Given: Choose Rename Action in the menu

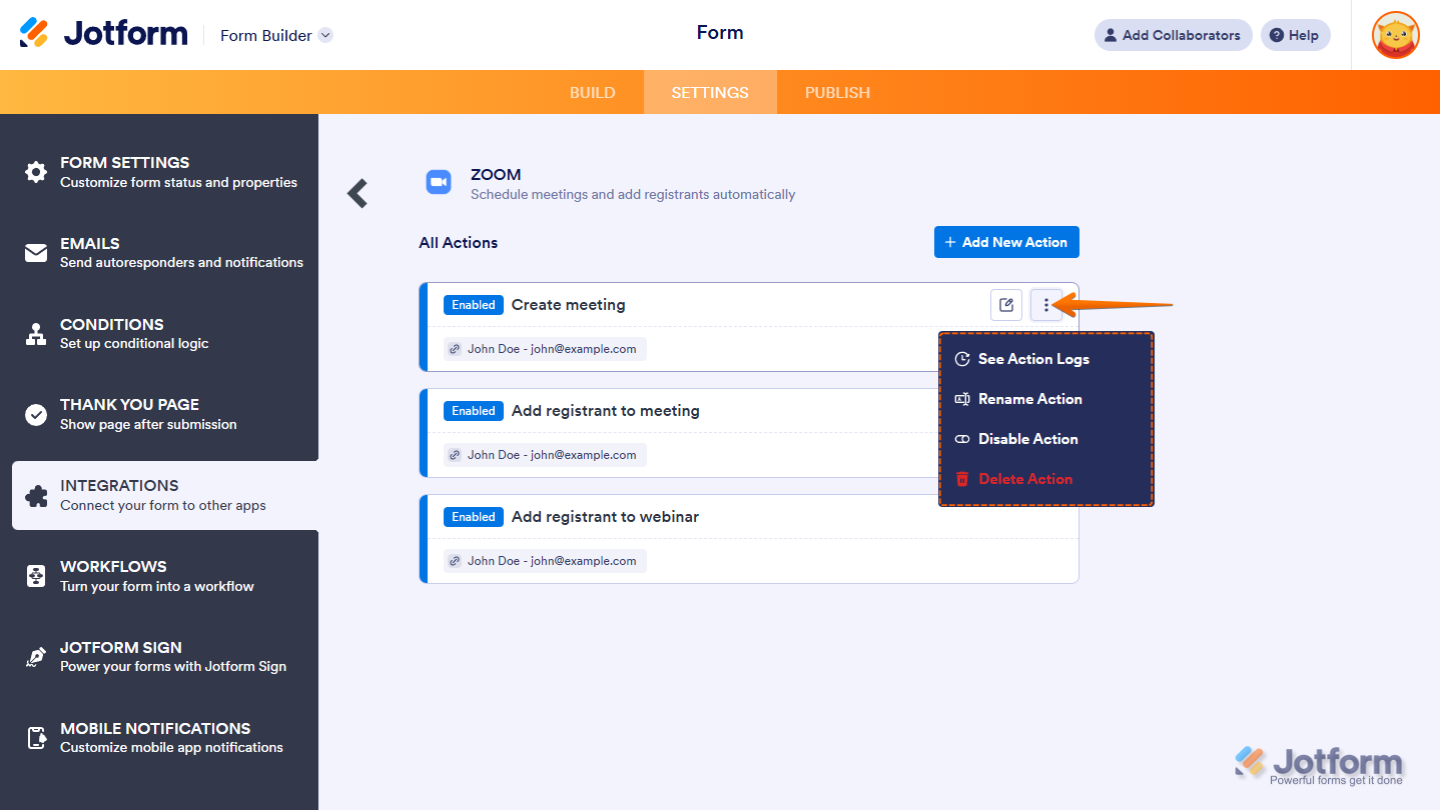Looking at the screenshot, I should point(1046,399).
